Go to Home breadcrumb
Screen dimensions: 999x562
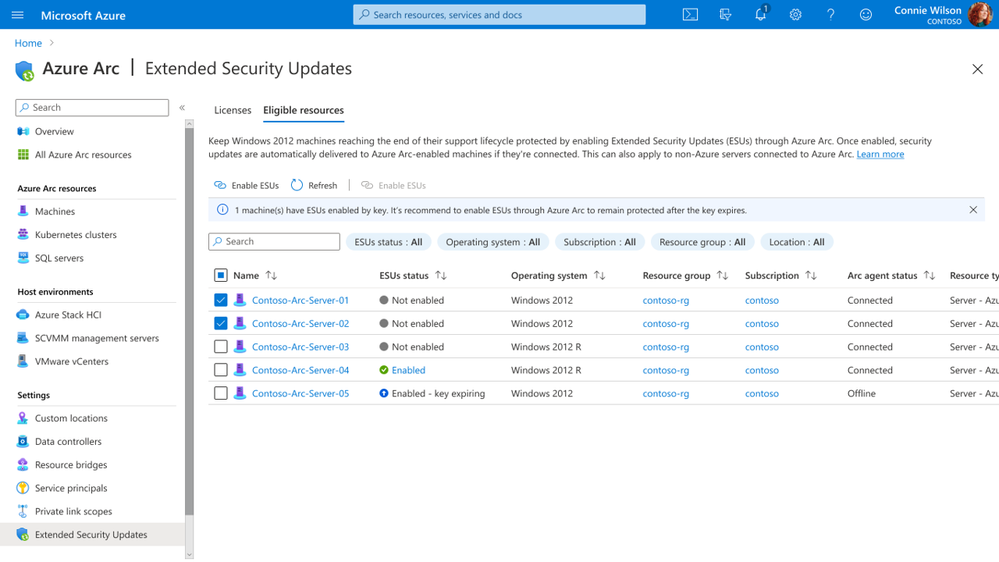[x=28, y=43]
